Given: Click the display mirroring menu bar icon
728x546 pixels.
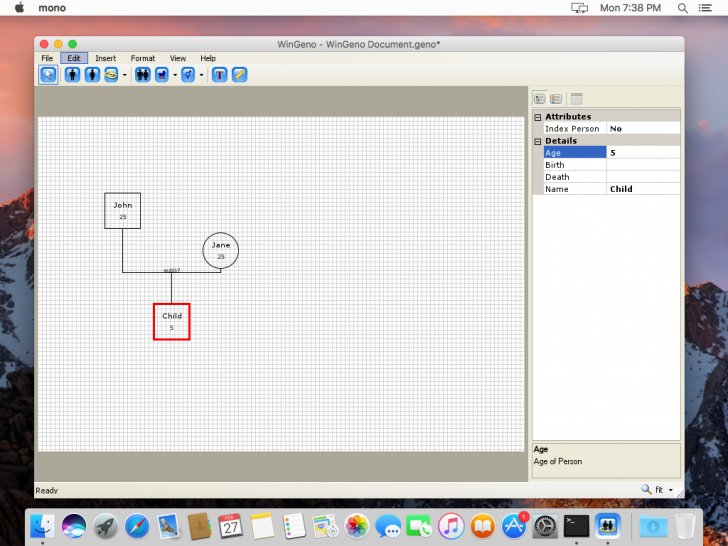Looking at the screenshot, I should [x=579, y=8].
